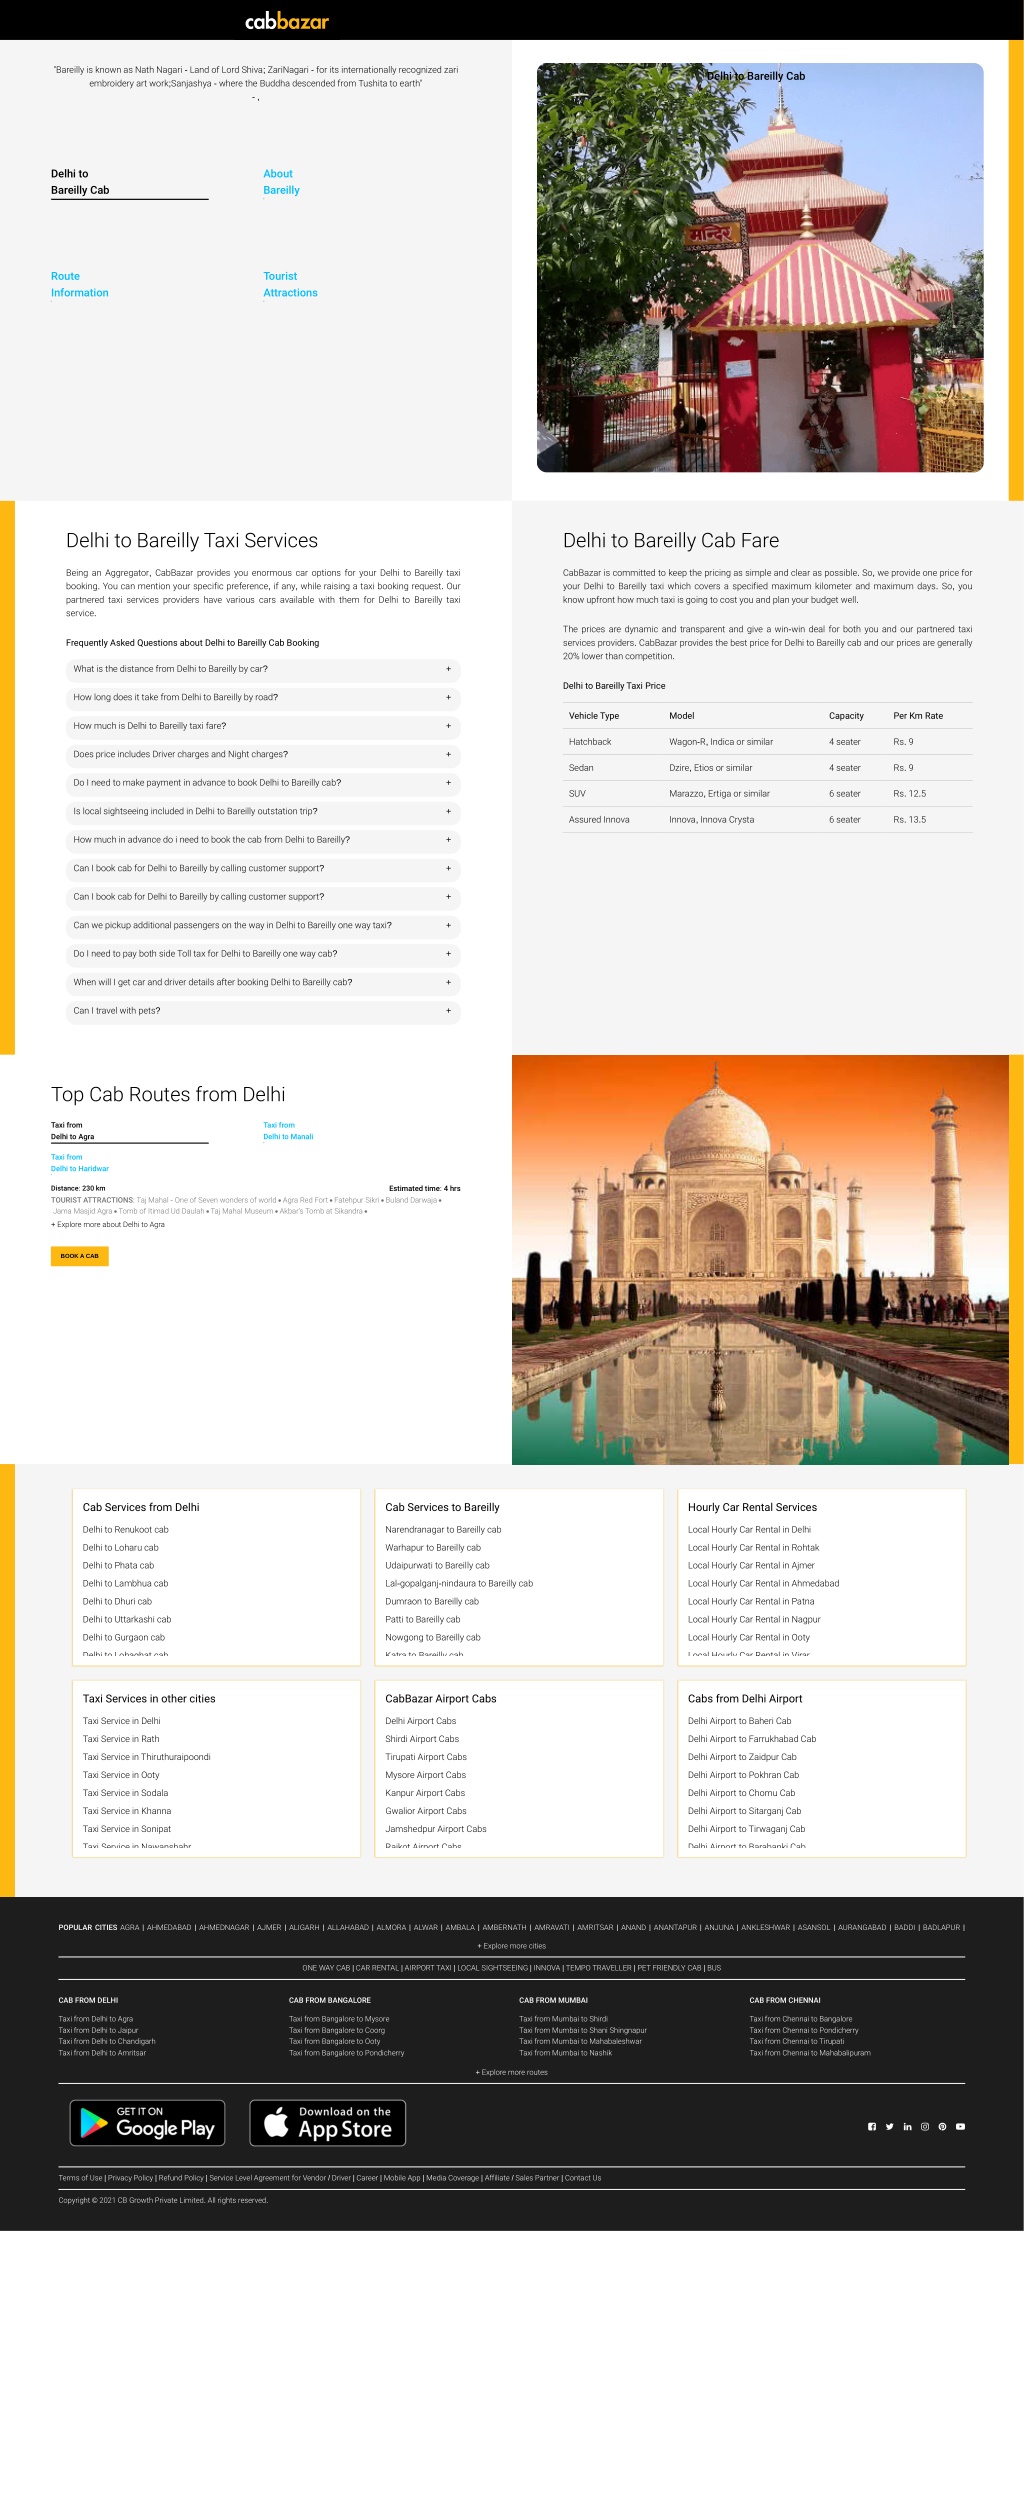Open the LinkedIn icon in footer
The width and height of the screenshot is (1024, 2504).
[907, 2127]
